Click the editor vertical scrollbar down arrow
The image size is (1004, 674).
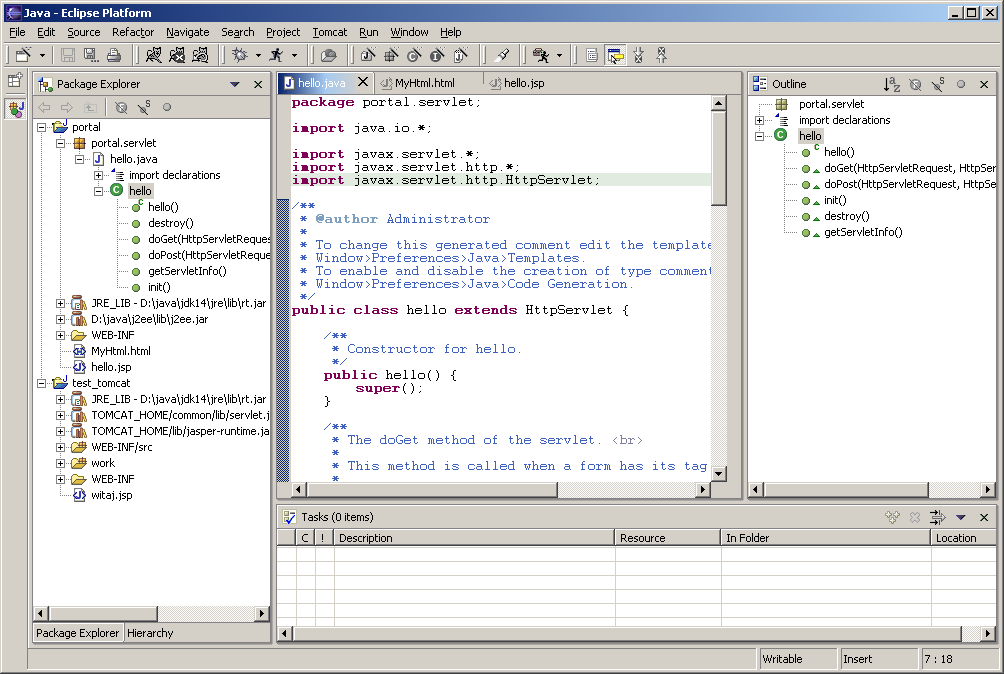click(718, 474)
